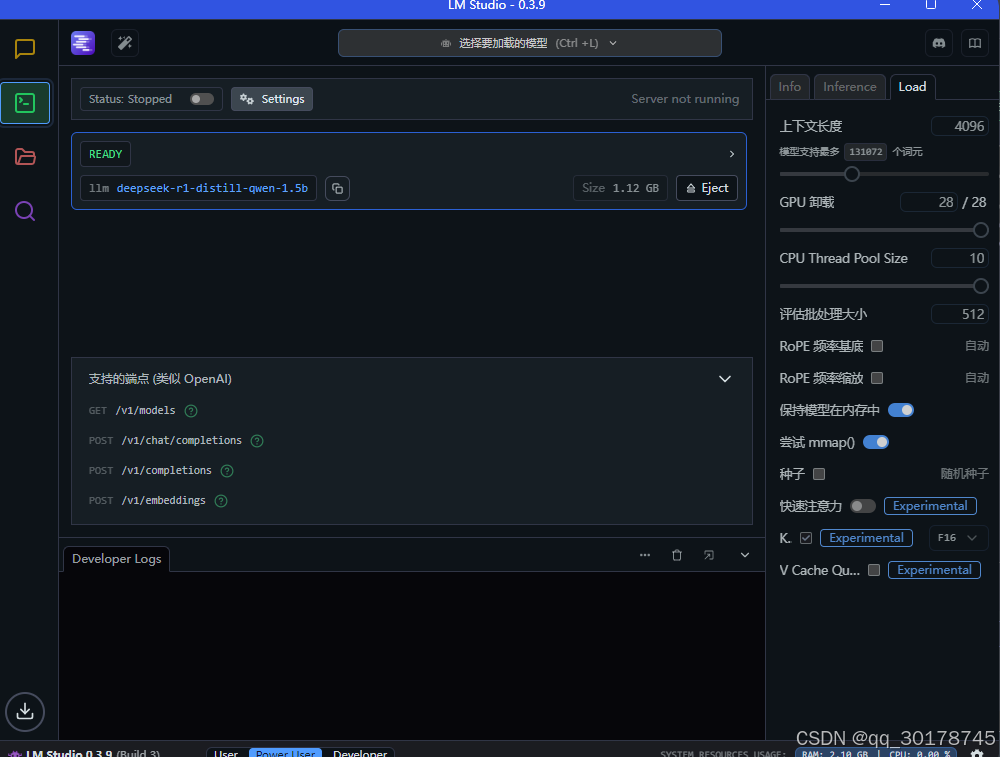Show help for /v1/chat/completions endpoint
This screenshot has height=757, width=1000.
[257, 441]
